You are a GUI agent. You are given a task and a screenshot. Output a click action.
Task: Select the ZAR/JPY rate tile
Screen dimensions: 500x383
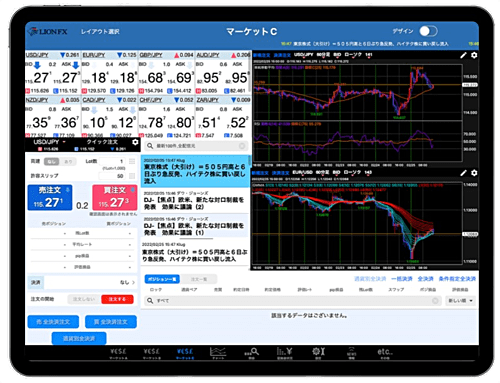(223, 117)
